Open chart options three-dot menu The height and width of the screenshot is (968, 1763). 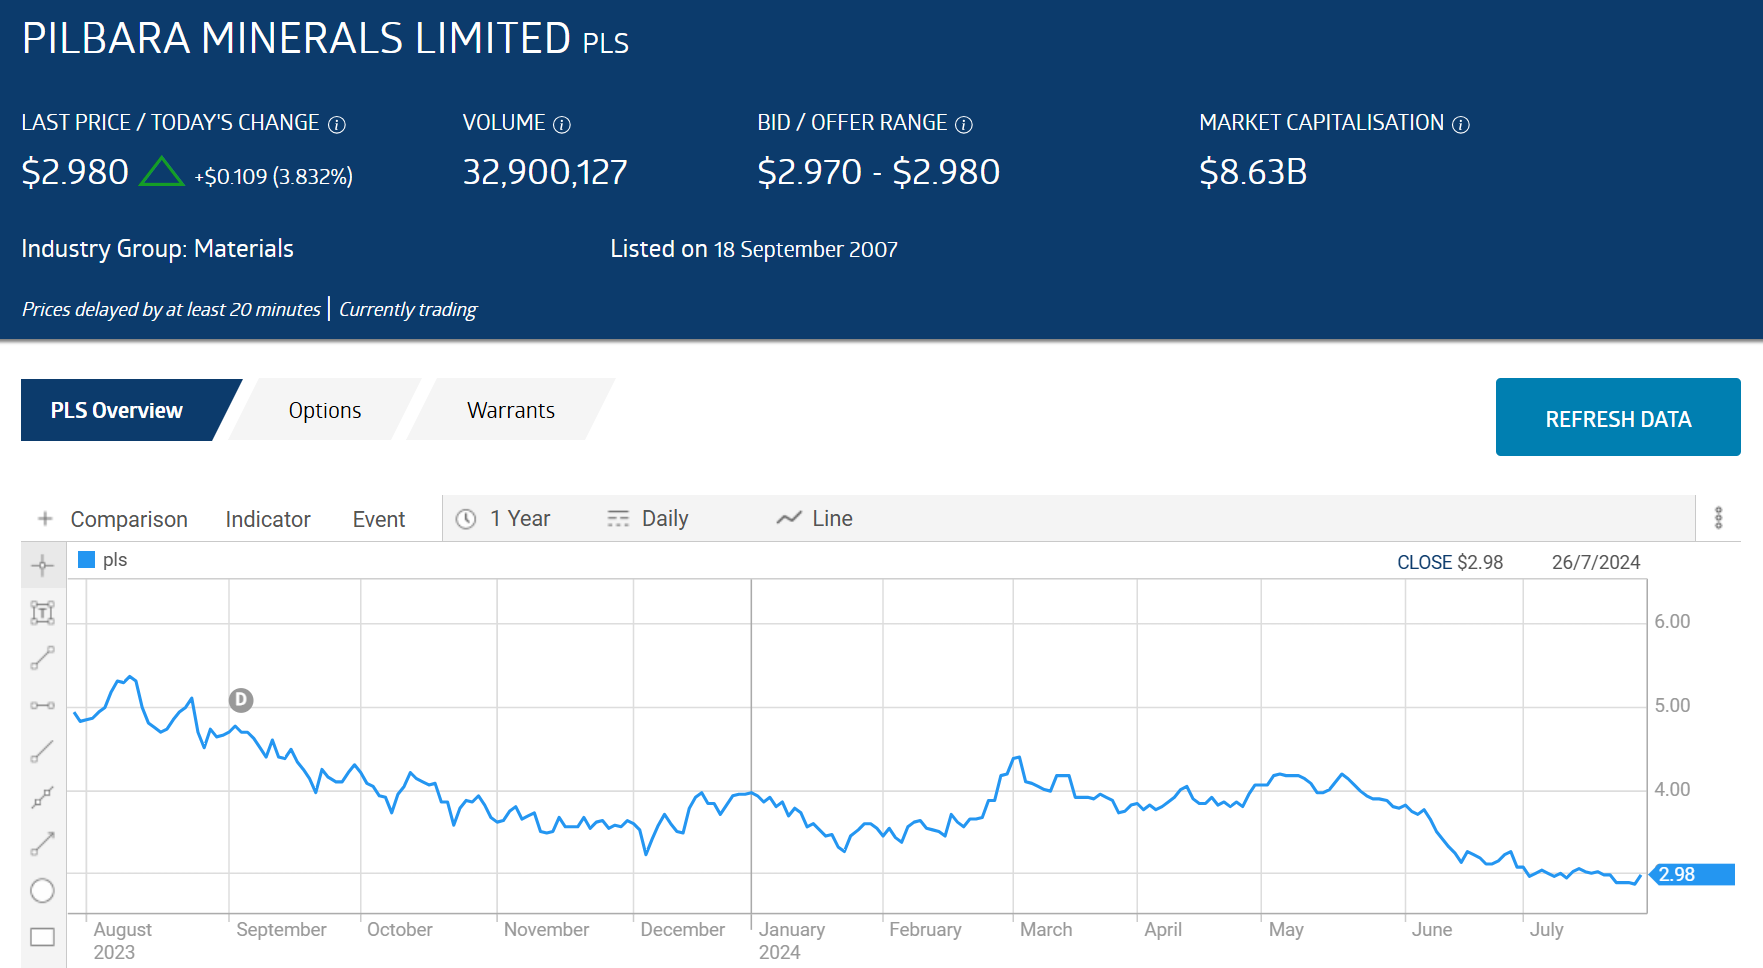pos(1718,518)
